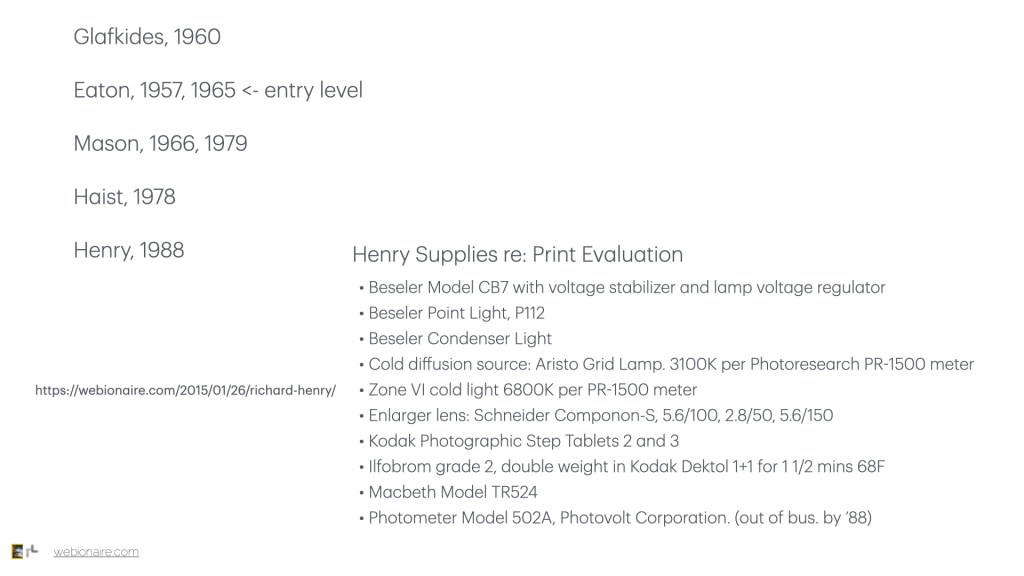
Task: Click the Schneider Componon-S enlarger lens bullet
Action: (x=600, y=415)
